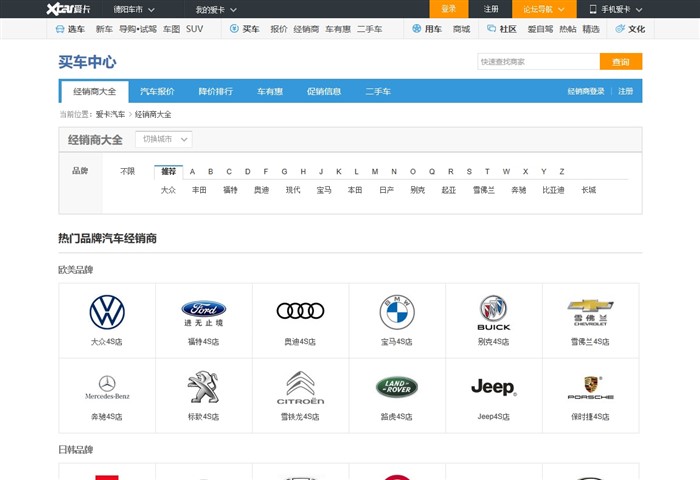The height and width of the screenshot is (480, 700).
Task: Click the yen icon beside 买车
Action: 234,29
